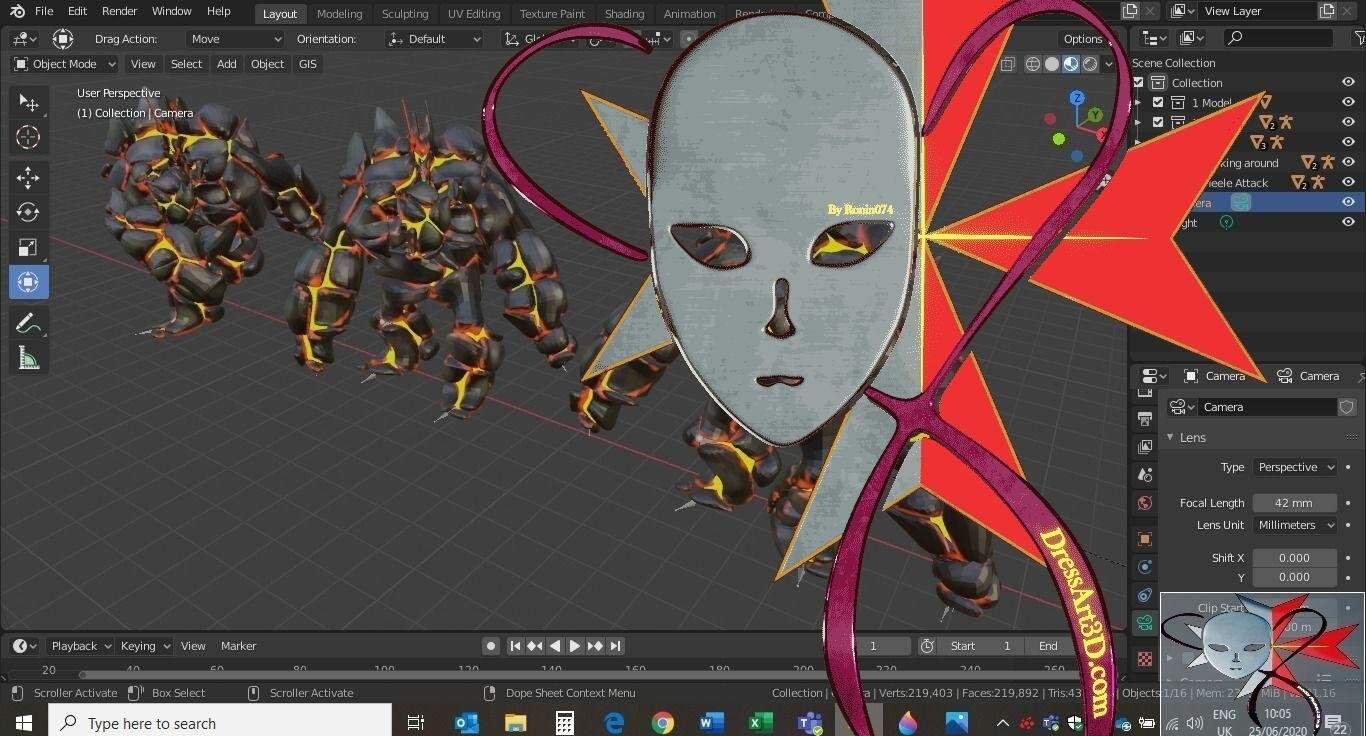Click the Z axis on navigation gizmo
The width and height of the screenshot is (1366, 736).
click(1077, 98)
